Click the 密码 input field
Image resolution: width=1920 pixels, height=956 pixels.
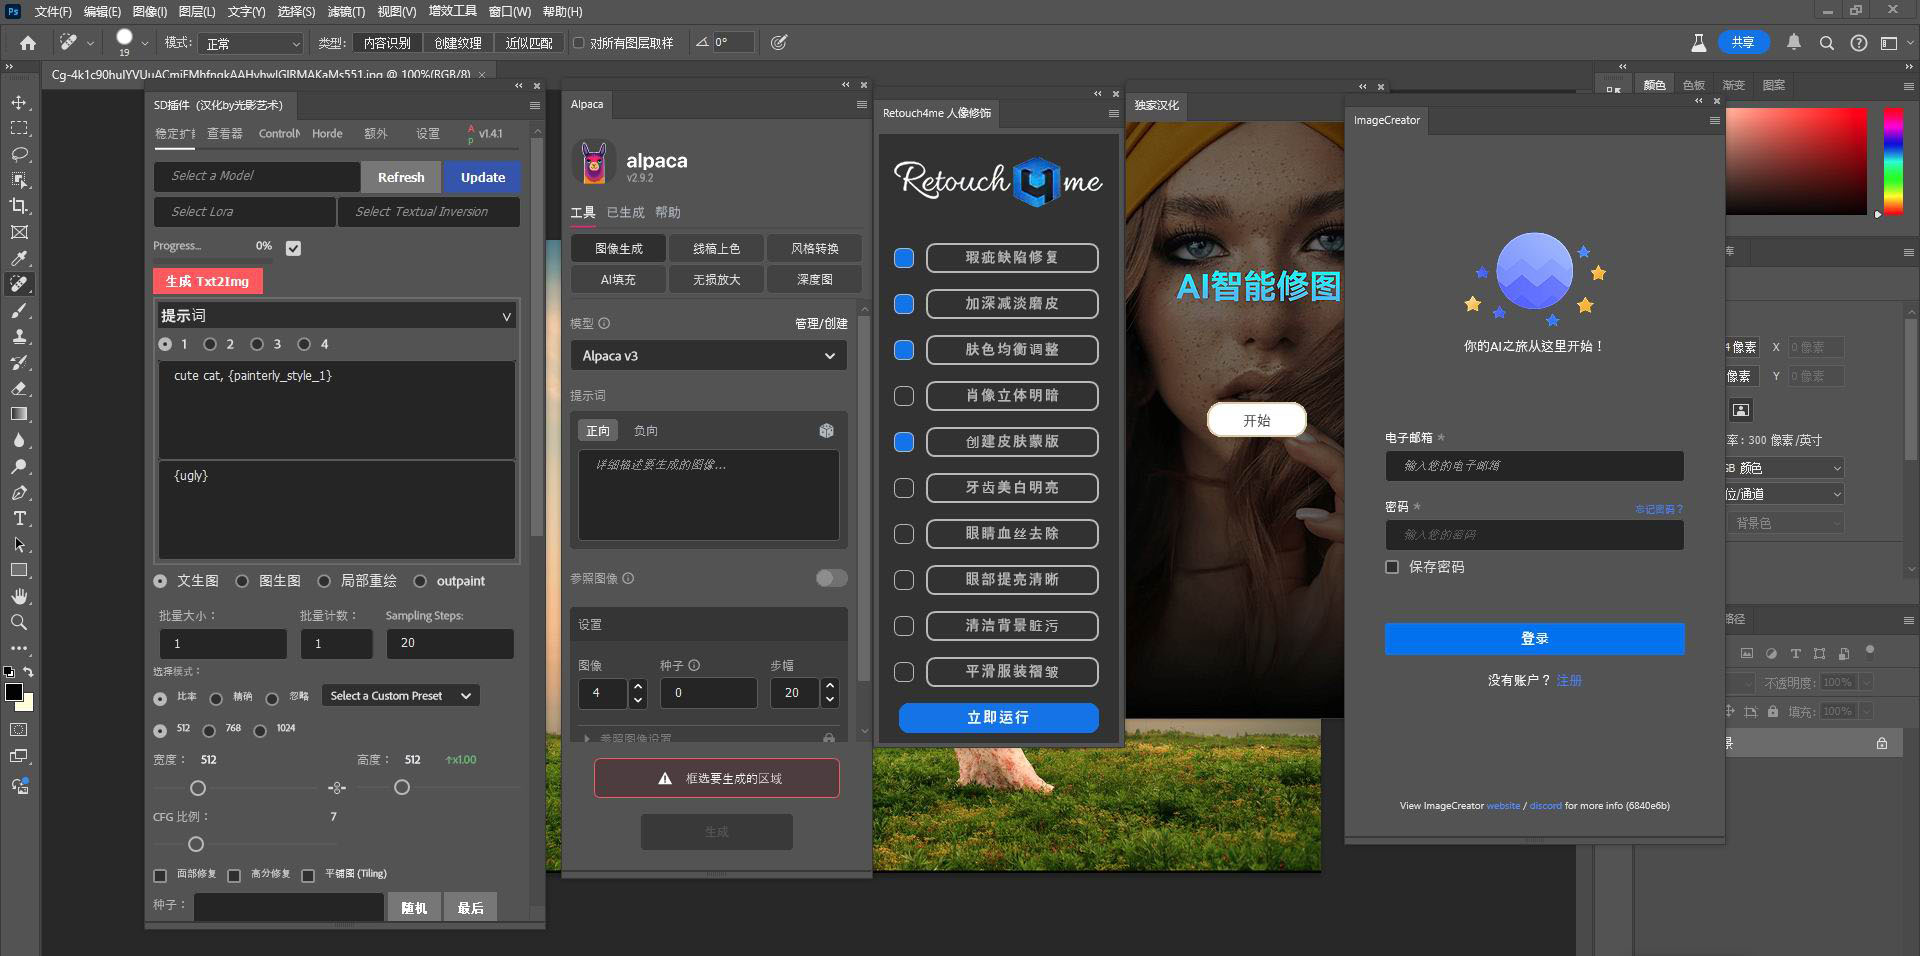[1534, 535]
